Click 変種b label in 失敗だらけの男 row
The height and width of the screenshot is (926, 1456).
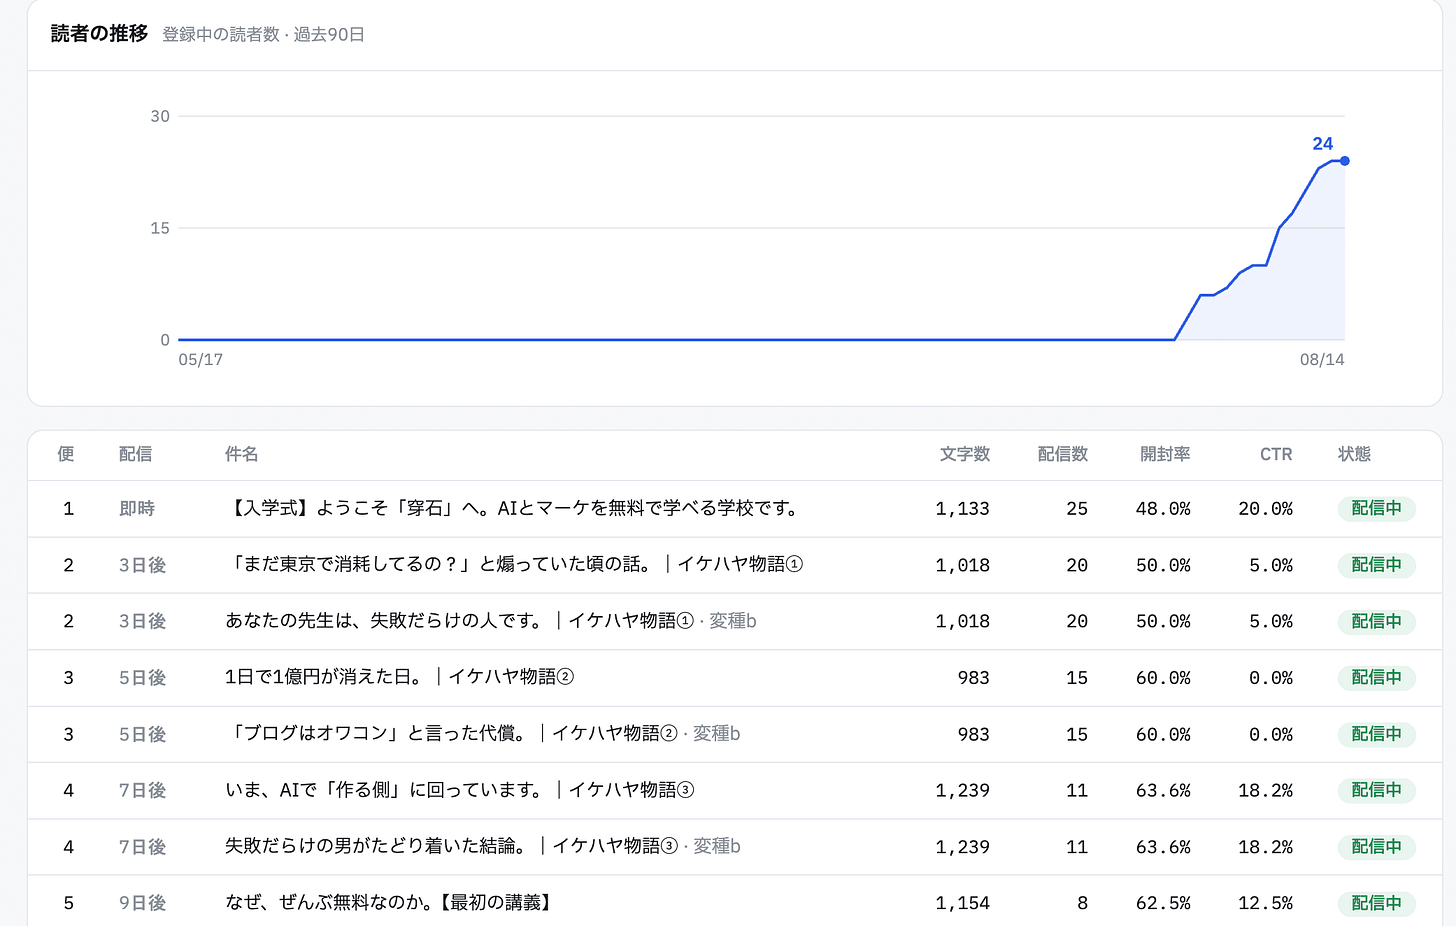(717, 846)
